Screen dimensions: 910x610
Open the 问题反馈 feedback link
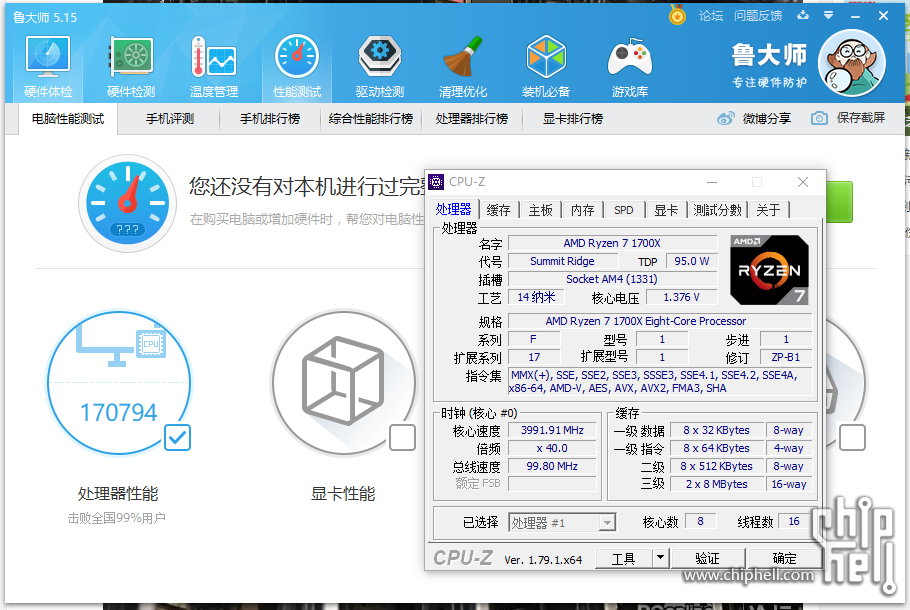click(x=758, y=16)
